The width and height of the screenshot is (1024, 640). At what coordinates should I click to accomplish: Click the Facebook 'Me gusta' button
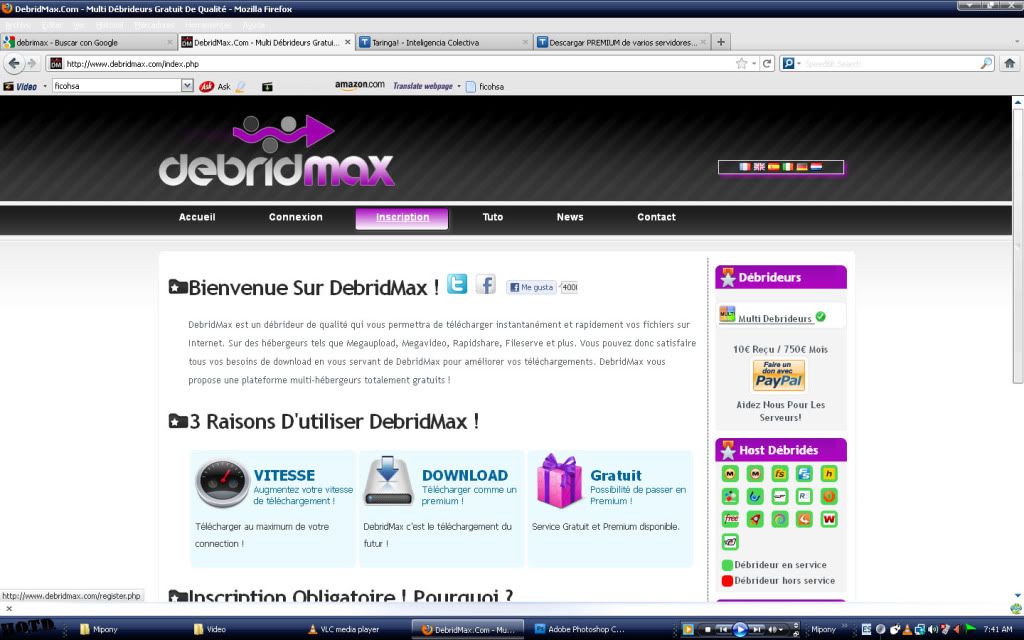point(531,287)
